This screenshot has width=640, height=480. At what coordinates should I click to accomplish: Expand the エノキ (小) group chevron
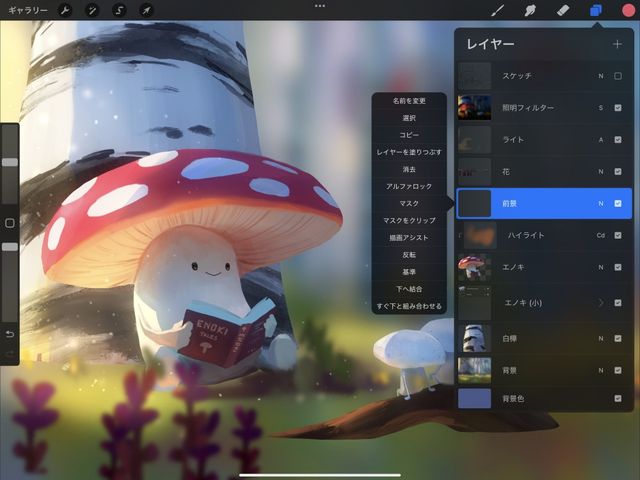601,303
